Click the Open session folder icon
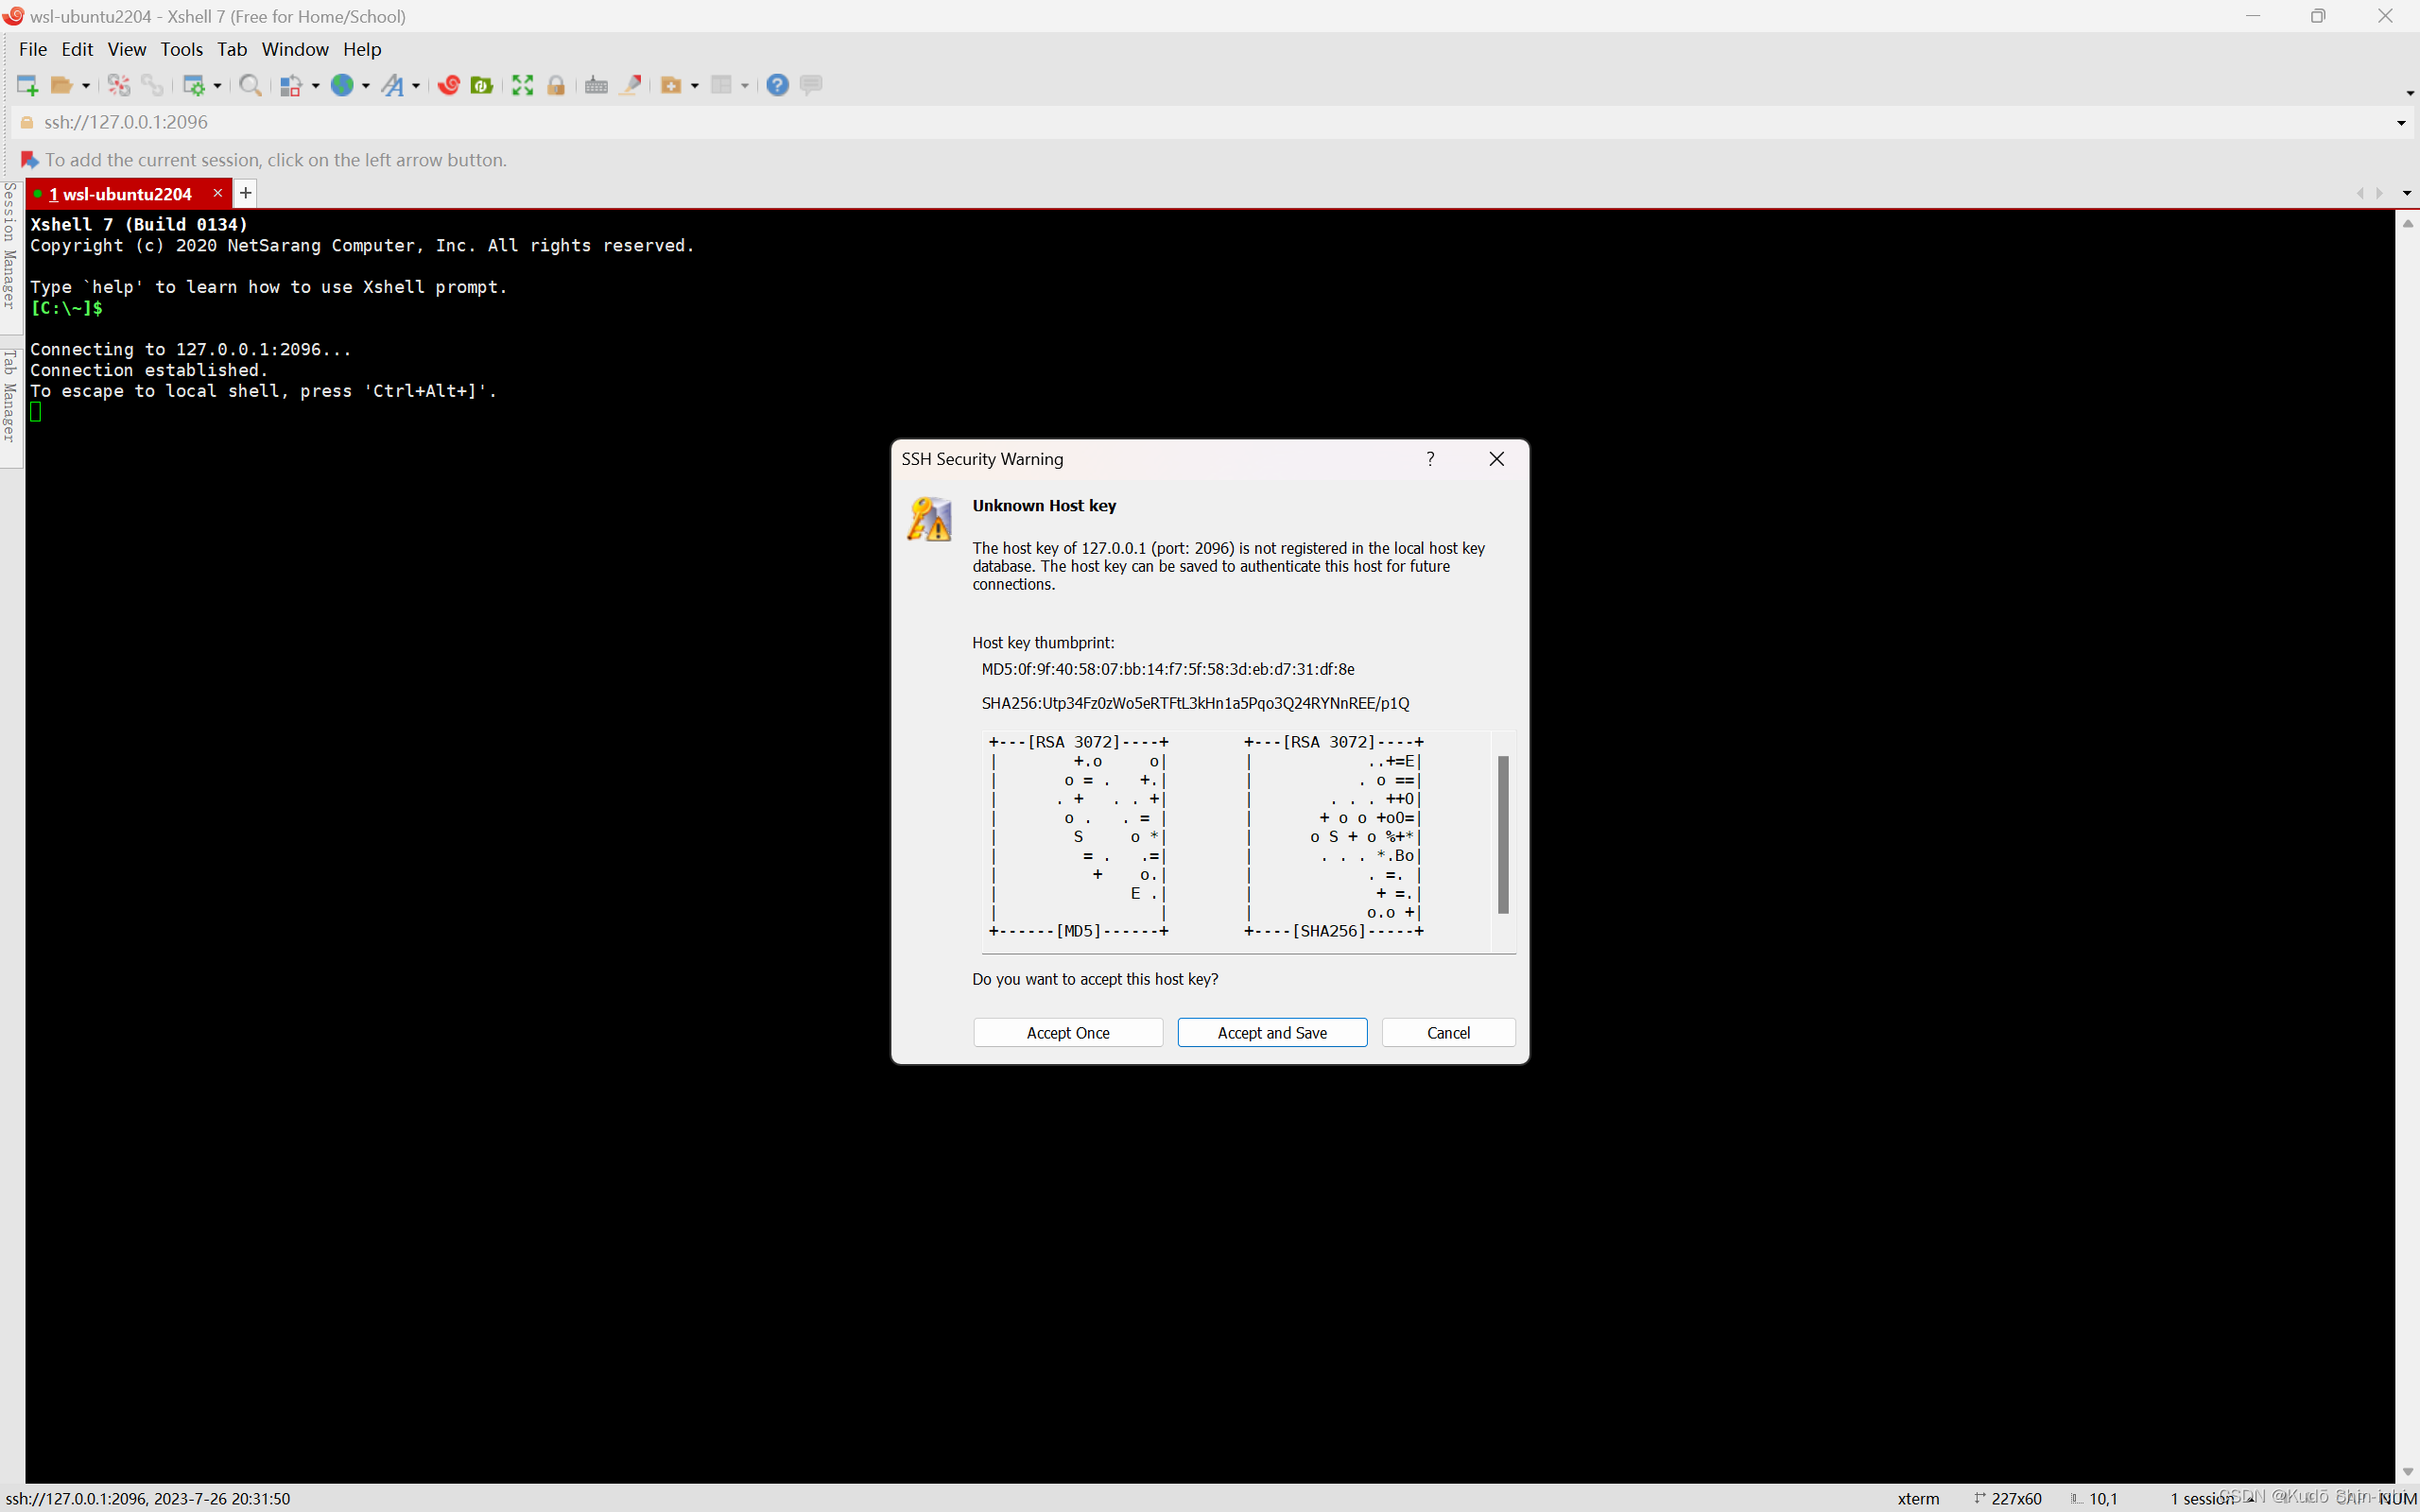 click(x=61, y=85)
